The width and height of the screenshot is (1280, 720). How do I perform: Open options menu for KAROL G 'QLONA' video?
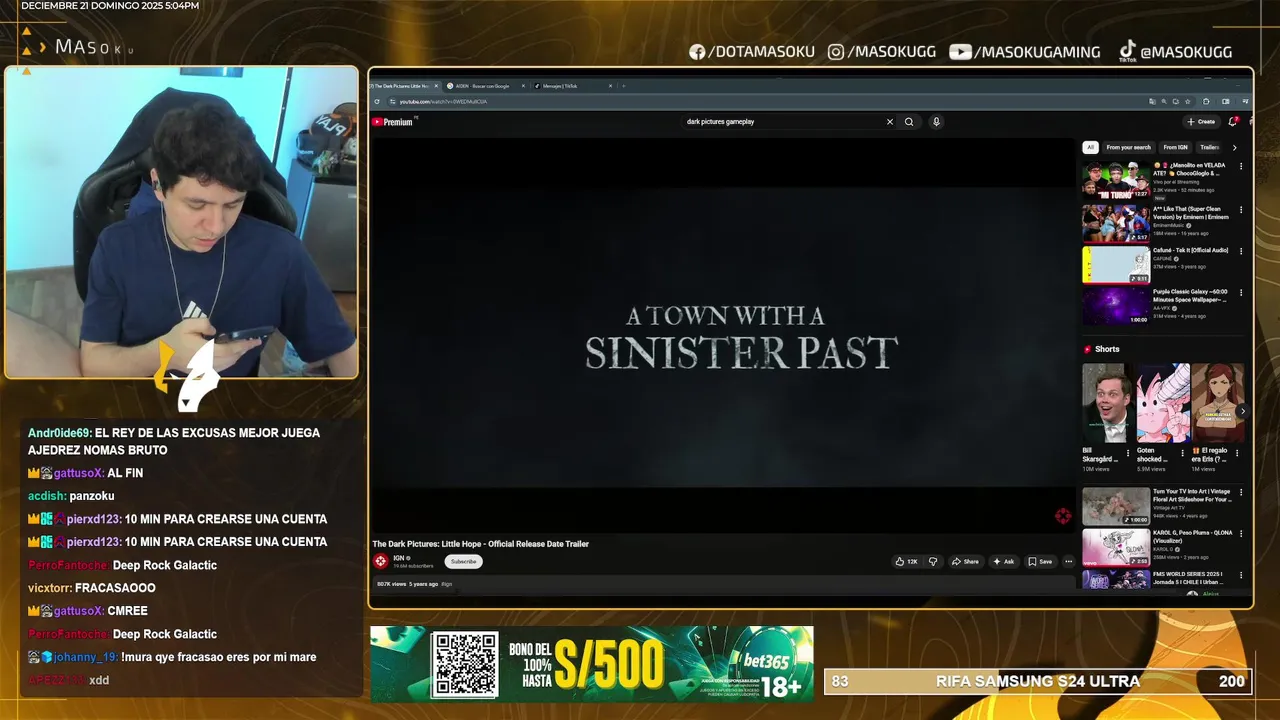[1241, 534]
